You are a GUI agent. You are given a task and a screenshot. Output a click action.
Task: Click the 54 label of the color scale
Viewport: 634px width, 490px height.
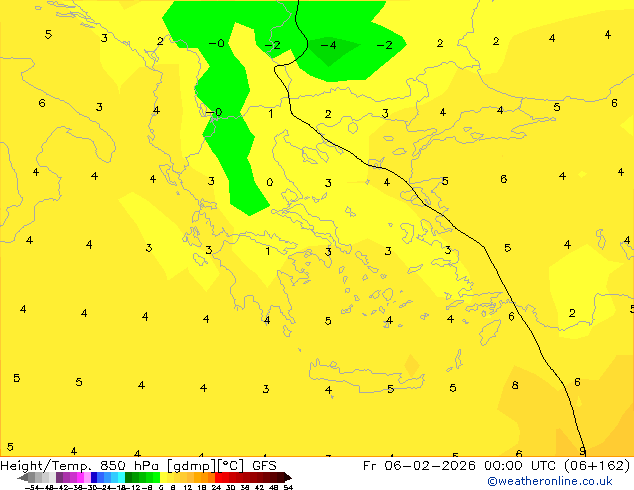pyautogui.click(x=288, y=487)
